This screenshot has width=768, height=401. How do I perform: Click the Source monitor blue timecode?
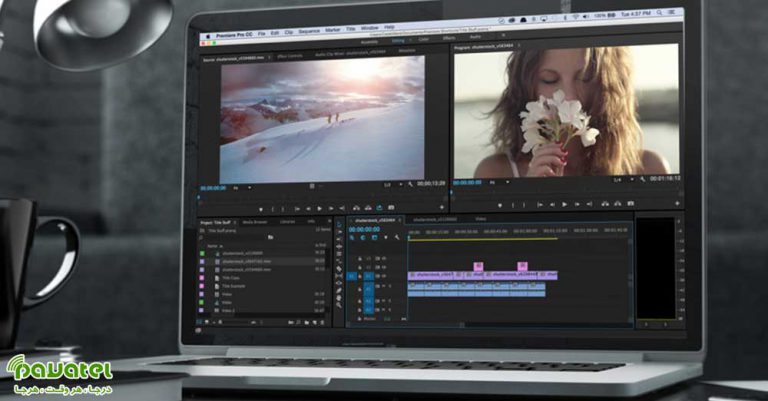click(213, 189)
